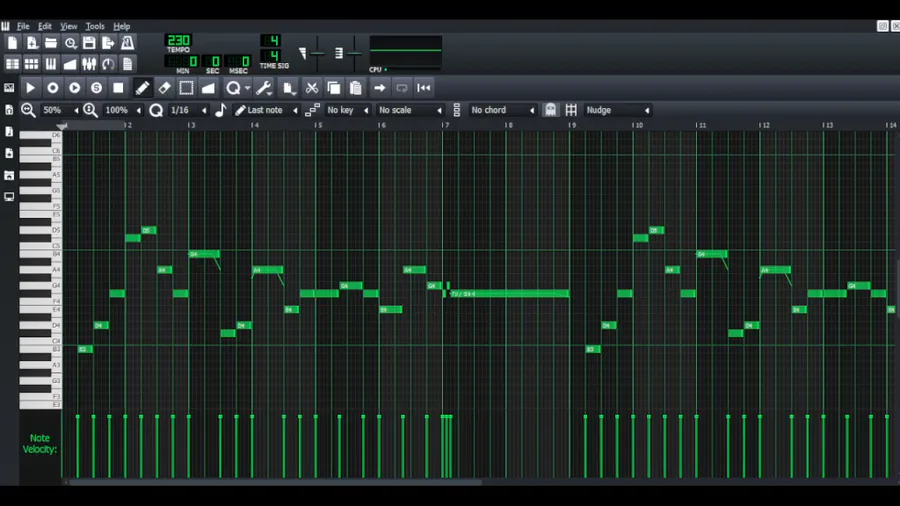The height and width of the screenshot is (506, 900).
Task: Show the Piano Roll keys icon
Action: pos(51,64)
